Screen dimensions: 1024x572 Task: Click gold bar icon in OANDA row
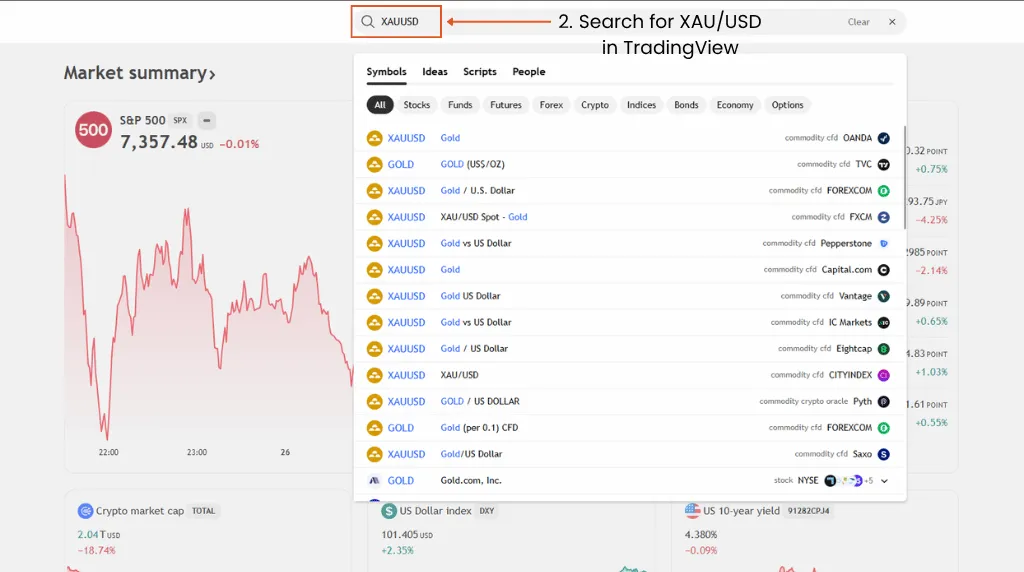[374, 138]
